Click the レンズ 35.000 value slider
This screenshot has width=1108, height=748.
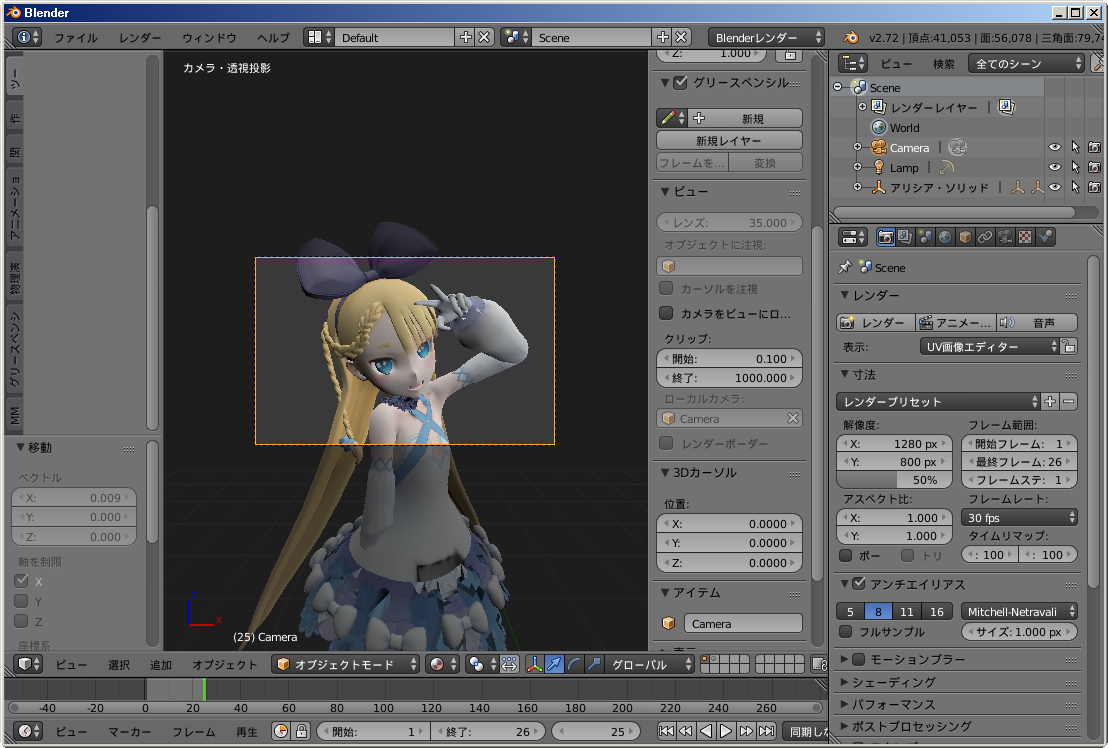tap(729, 222)
